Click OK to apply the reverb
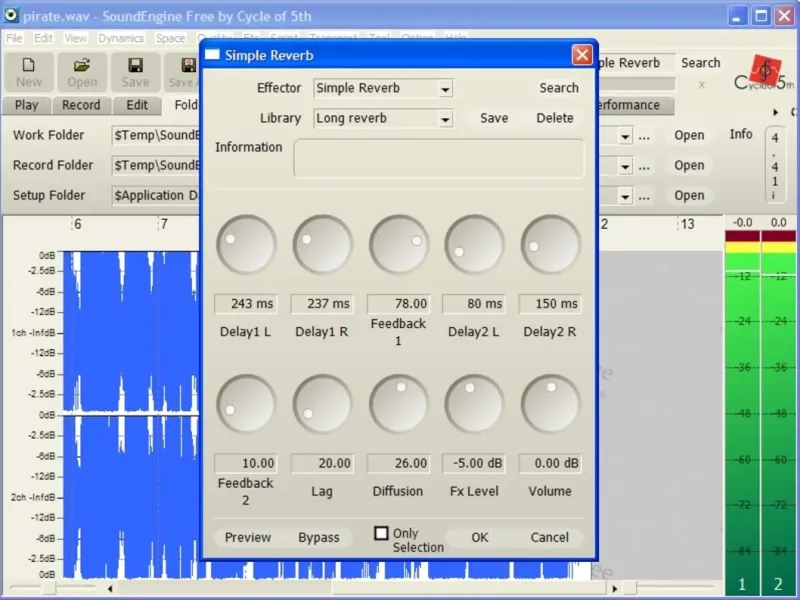The image size is (800, 600). tap(480, 537)
